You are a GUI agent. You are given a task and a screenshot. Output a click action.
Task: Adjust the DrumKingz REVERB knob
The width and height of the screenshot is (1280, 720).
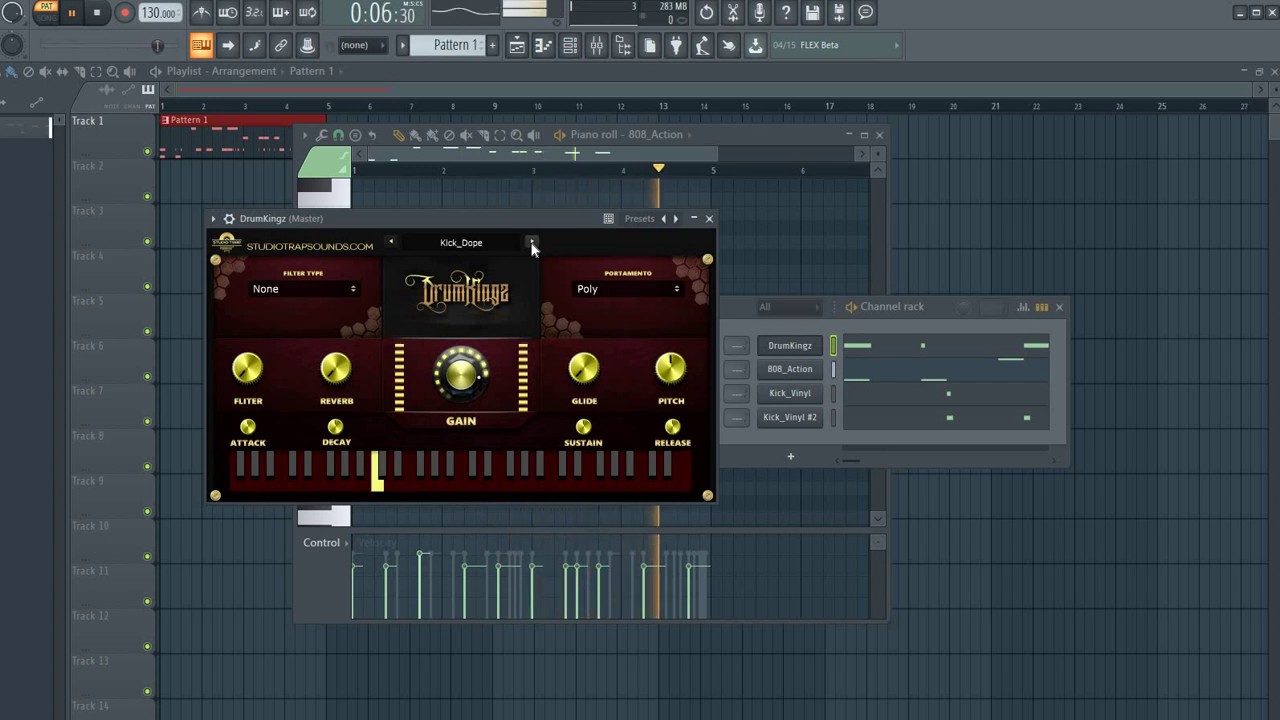[x=336, y=369]
